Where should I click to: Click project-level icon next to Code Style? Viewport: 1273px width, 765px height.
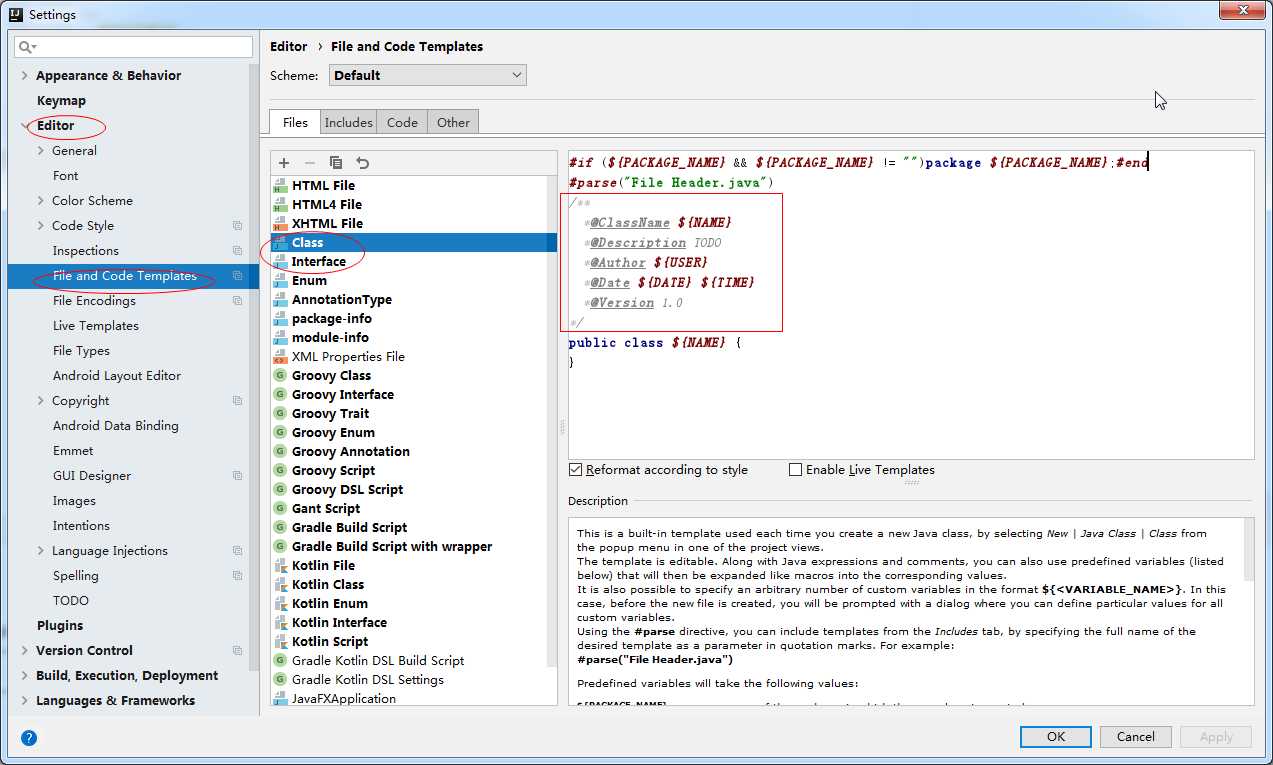pyautogui.click(x=238, y=226)
